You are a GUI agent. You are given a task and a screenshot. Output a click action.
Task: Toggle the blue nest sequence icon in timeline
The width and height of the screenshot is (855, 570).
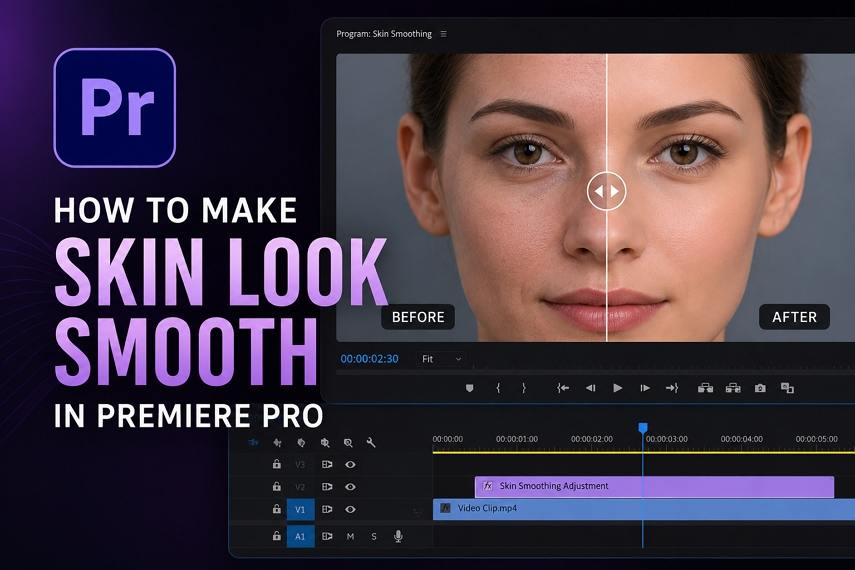(253, 442)
